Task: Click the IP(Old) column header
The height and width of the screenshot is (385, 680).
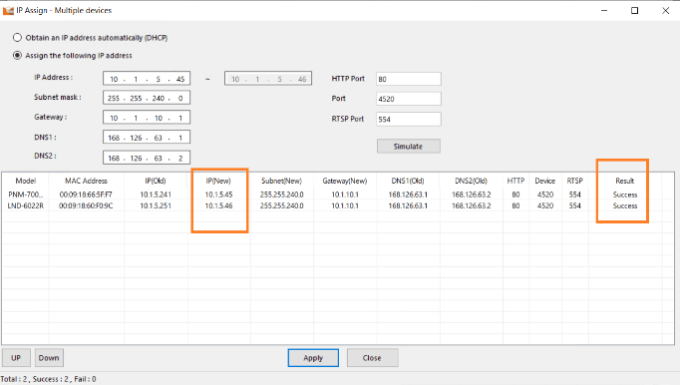Action: (x=155, y=181)
